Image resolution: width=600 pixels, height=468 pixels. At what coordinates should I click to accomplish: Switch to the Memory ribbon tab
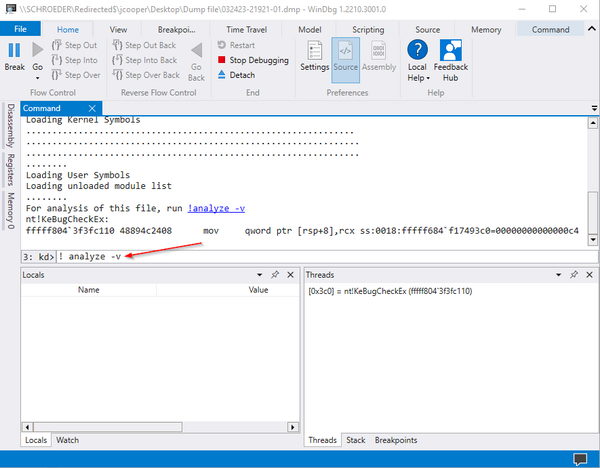486,29
